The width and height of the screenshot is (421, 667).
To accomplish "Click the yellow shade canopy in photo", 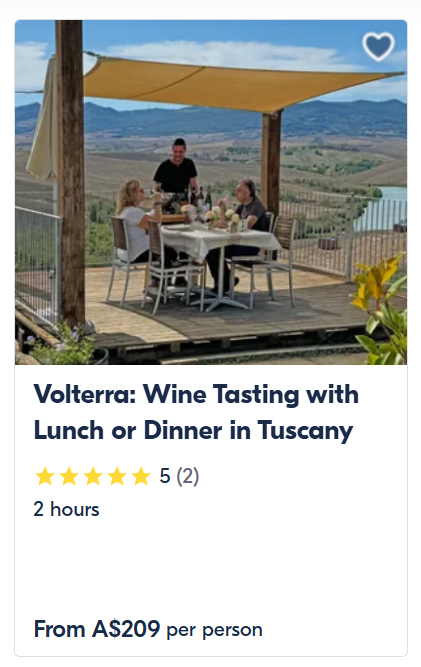I will [238, 83].
